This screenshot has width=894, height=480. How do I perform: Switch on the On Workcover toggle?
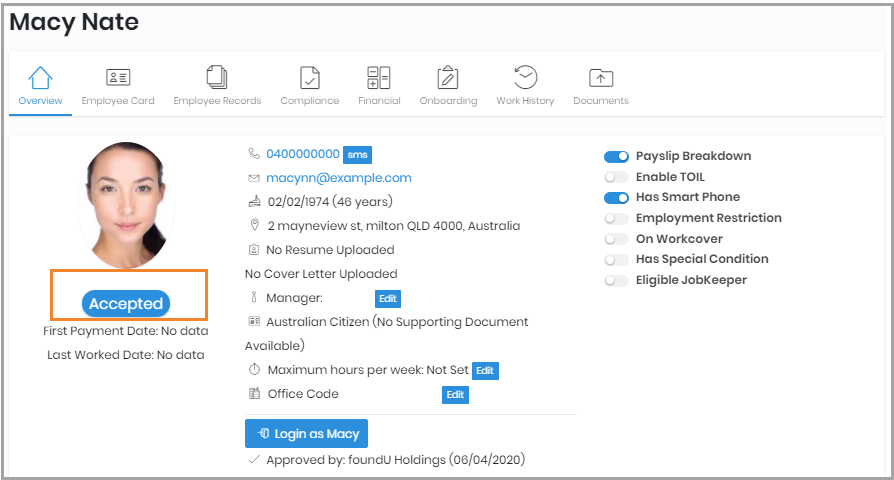point(617,239)
